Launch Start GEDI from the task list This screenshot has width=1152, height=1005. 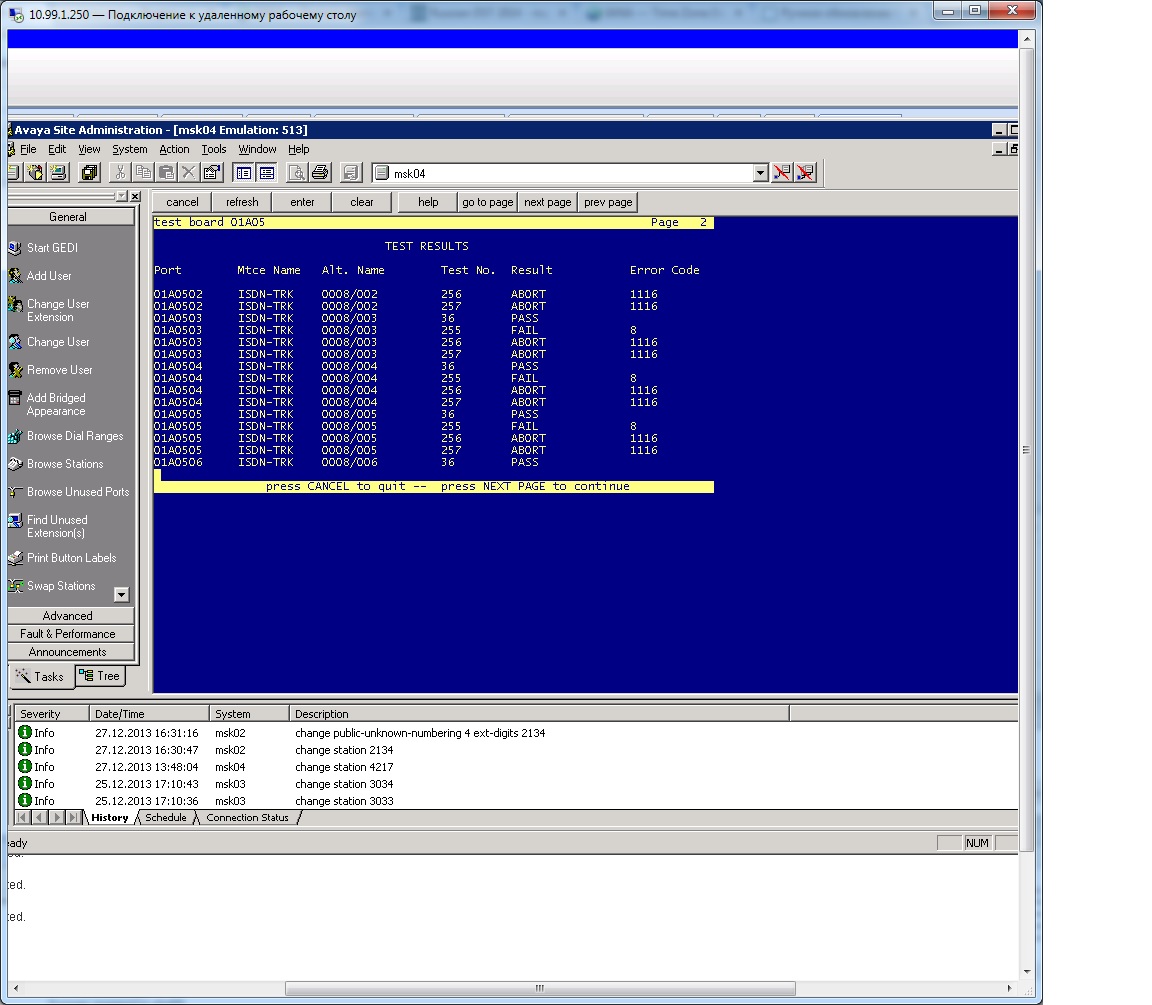[x=52, y=248]
